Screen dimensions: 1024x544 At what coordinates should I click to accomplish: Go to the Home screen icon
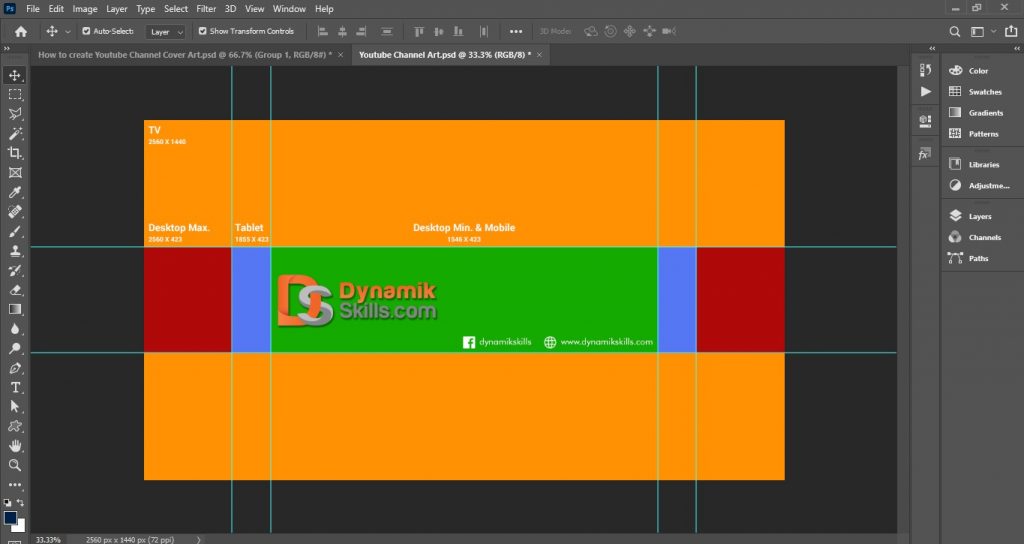[21, 31]
